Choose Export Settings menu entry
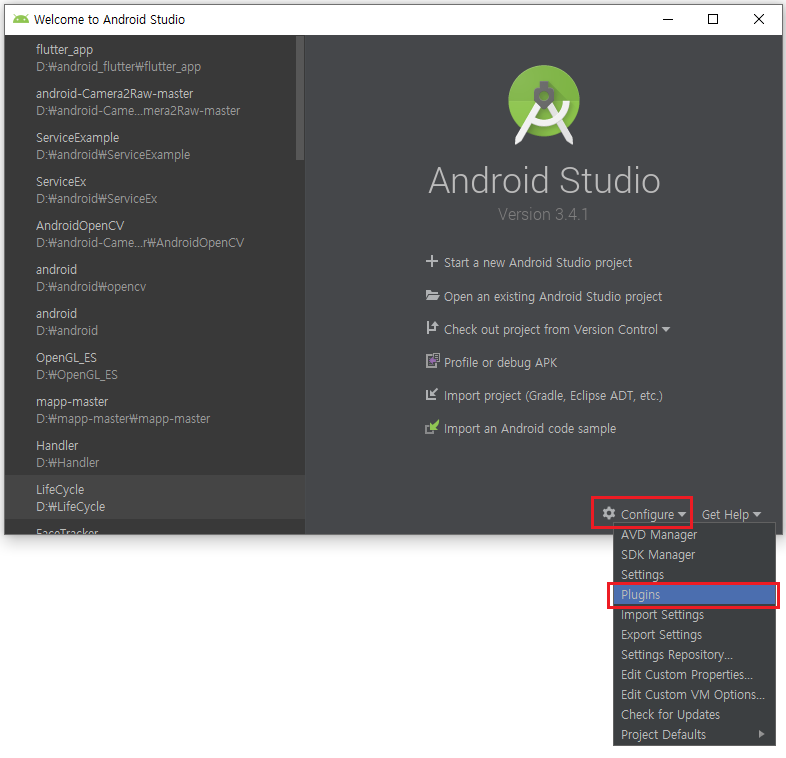This screenshot has height=758, width=786. [x=694, y=635]
